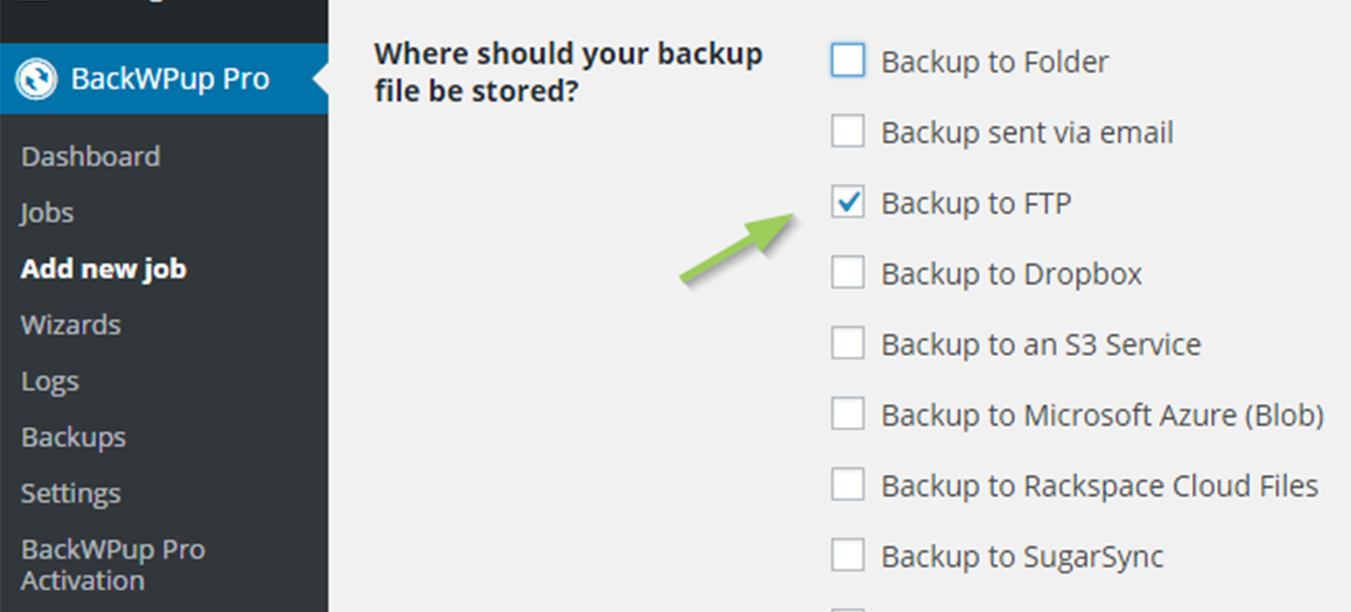Click the Backup to Dropbox label text
The width and height of the screenshot is (1351, 612).
tap(1011, 274)
